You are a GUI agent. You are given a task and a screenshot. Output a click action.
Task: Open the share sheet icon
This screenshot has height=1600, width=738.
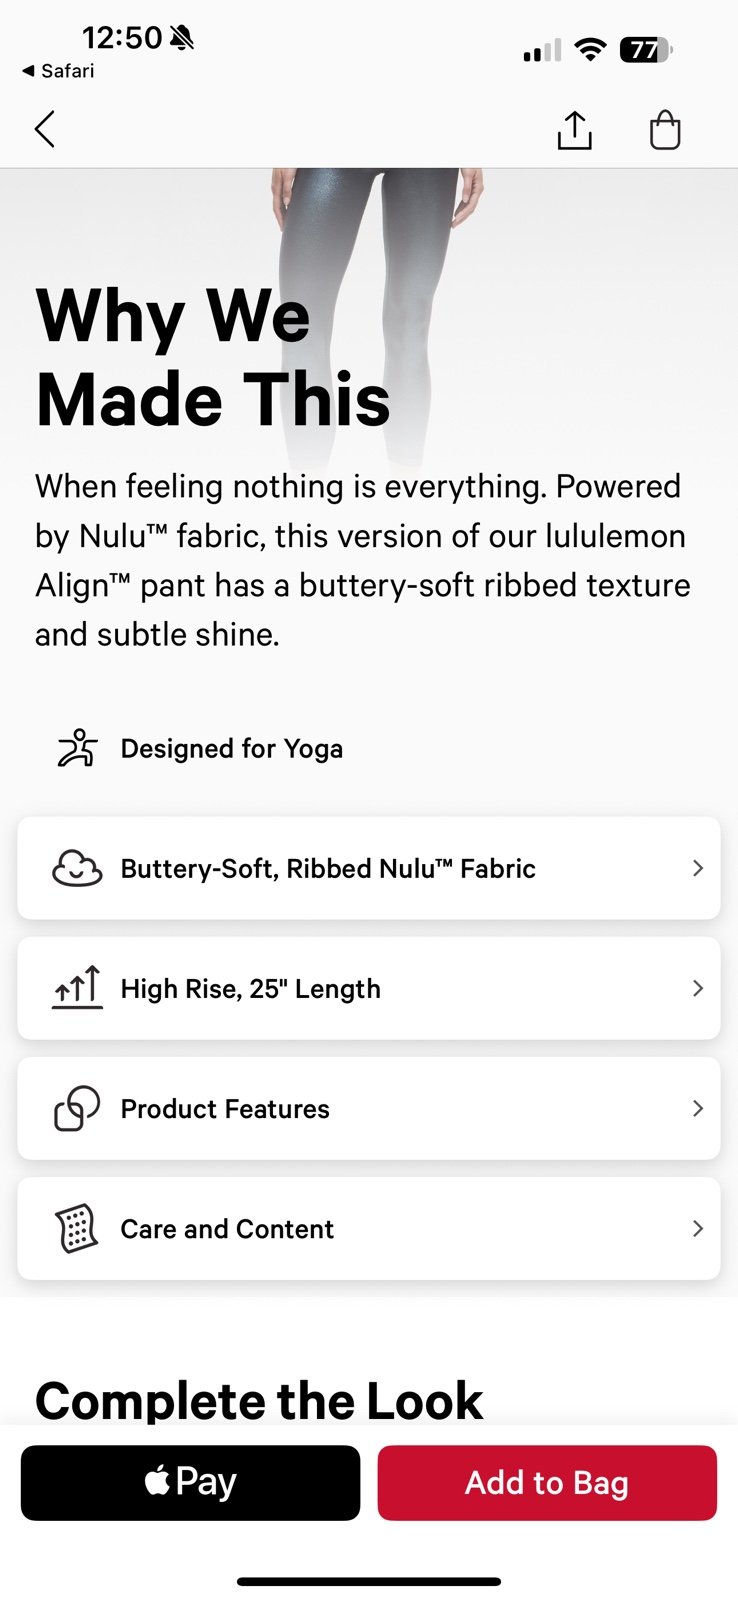tap(574, 130)
